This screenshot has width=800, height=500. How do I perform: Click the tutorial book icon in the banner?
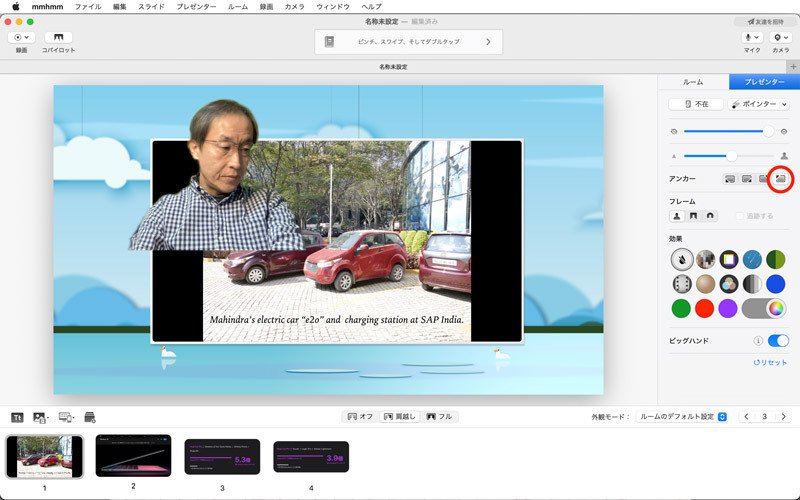click(329, 42)
